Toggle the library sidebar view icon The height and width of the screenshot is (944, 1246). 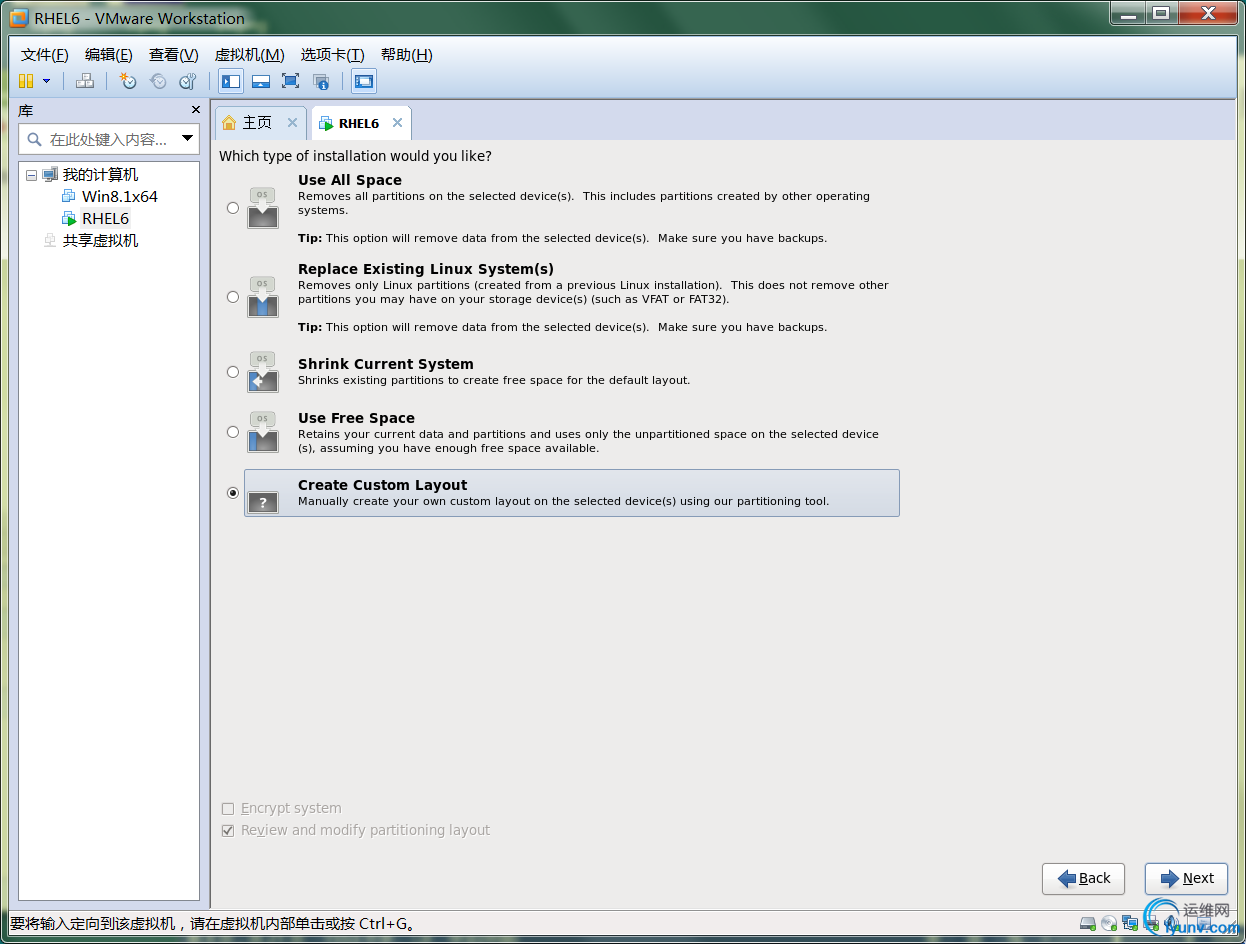point(231,81)
